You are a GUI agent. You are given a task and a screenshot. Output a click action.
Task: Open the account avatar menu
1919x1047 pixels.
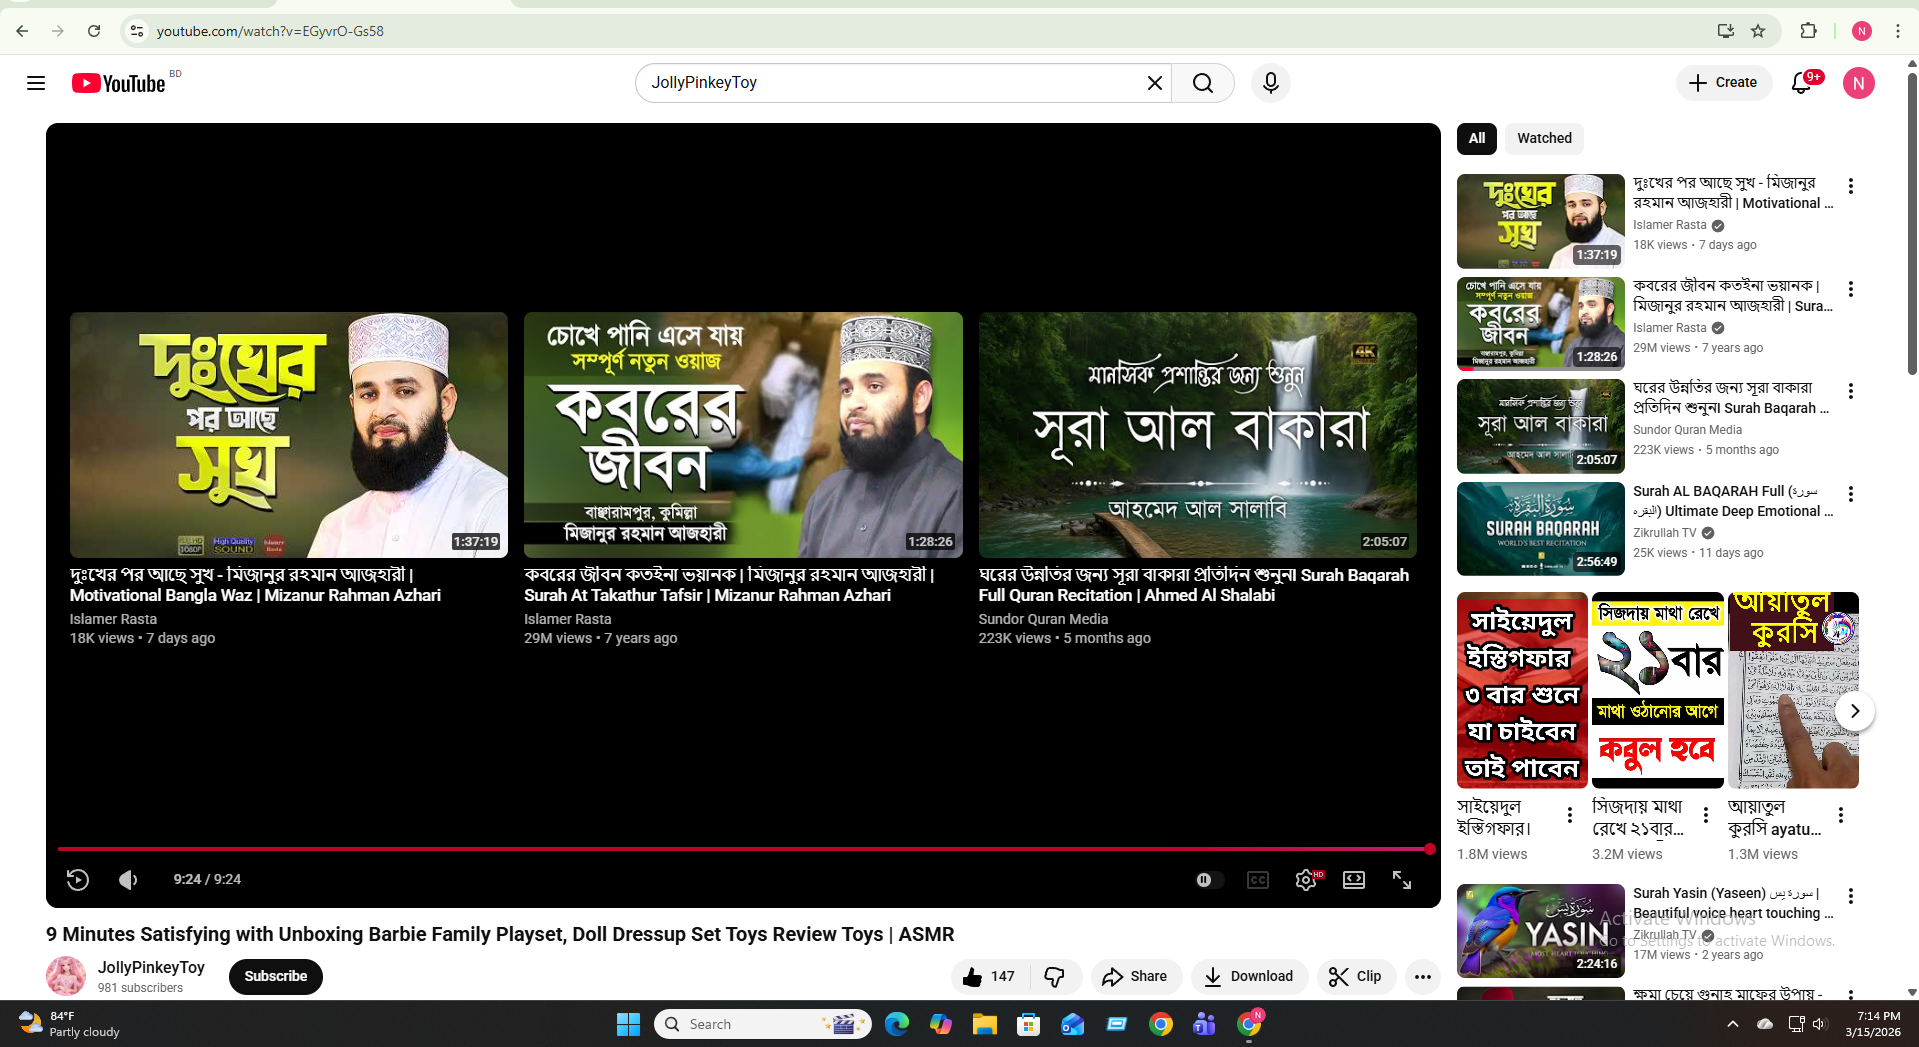1858,83
